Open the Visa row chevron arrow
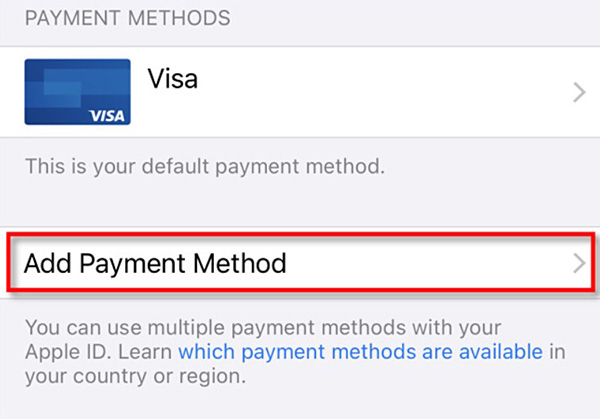Screen dimensions: 600x419 click(579, 93)
